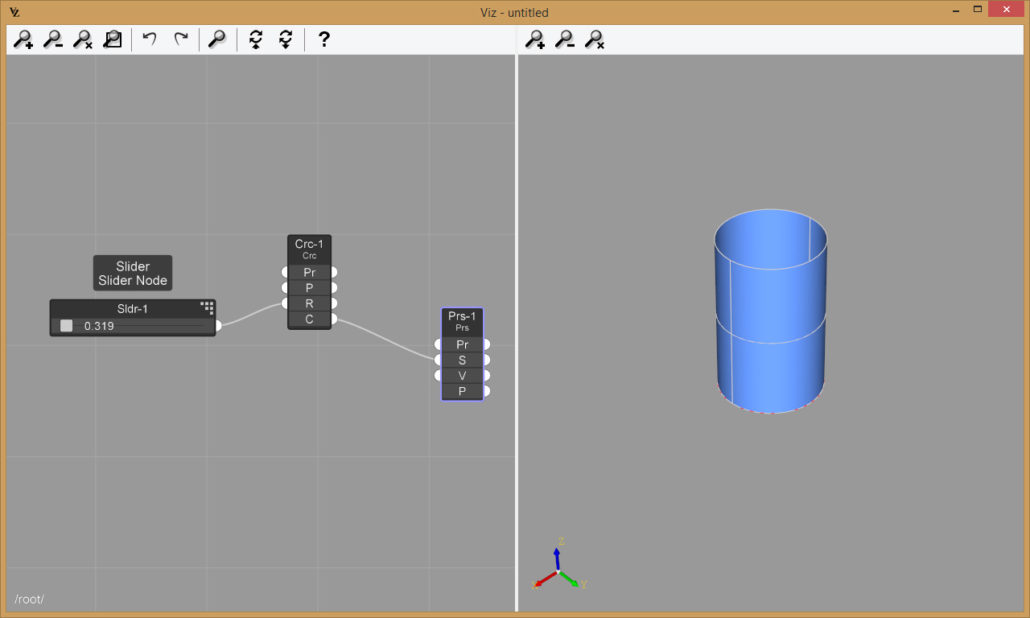Click the Zoom Reset icon in the node editor toolbar
The height and width of the screenshot is (618, 1030).
84,39
